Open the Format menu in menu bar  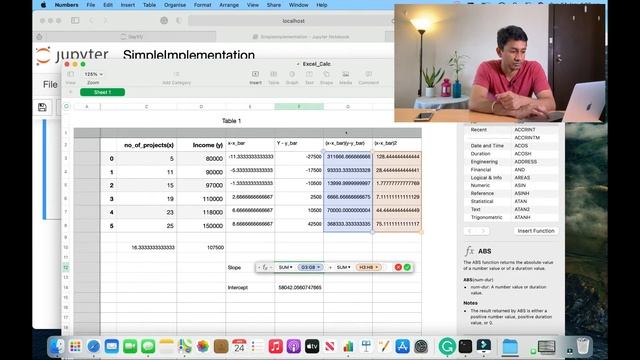click(202, 5)
